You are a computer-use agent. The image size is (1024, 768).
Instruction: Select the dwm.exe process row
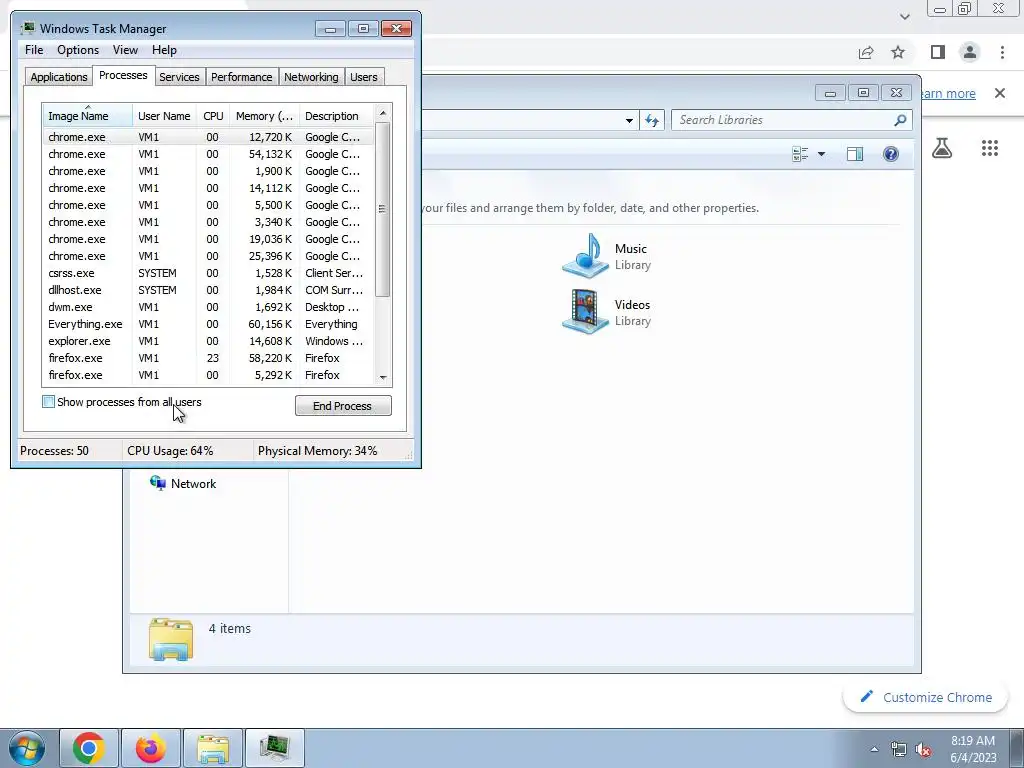pos(208,307)
